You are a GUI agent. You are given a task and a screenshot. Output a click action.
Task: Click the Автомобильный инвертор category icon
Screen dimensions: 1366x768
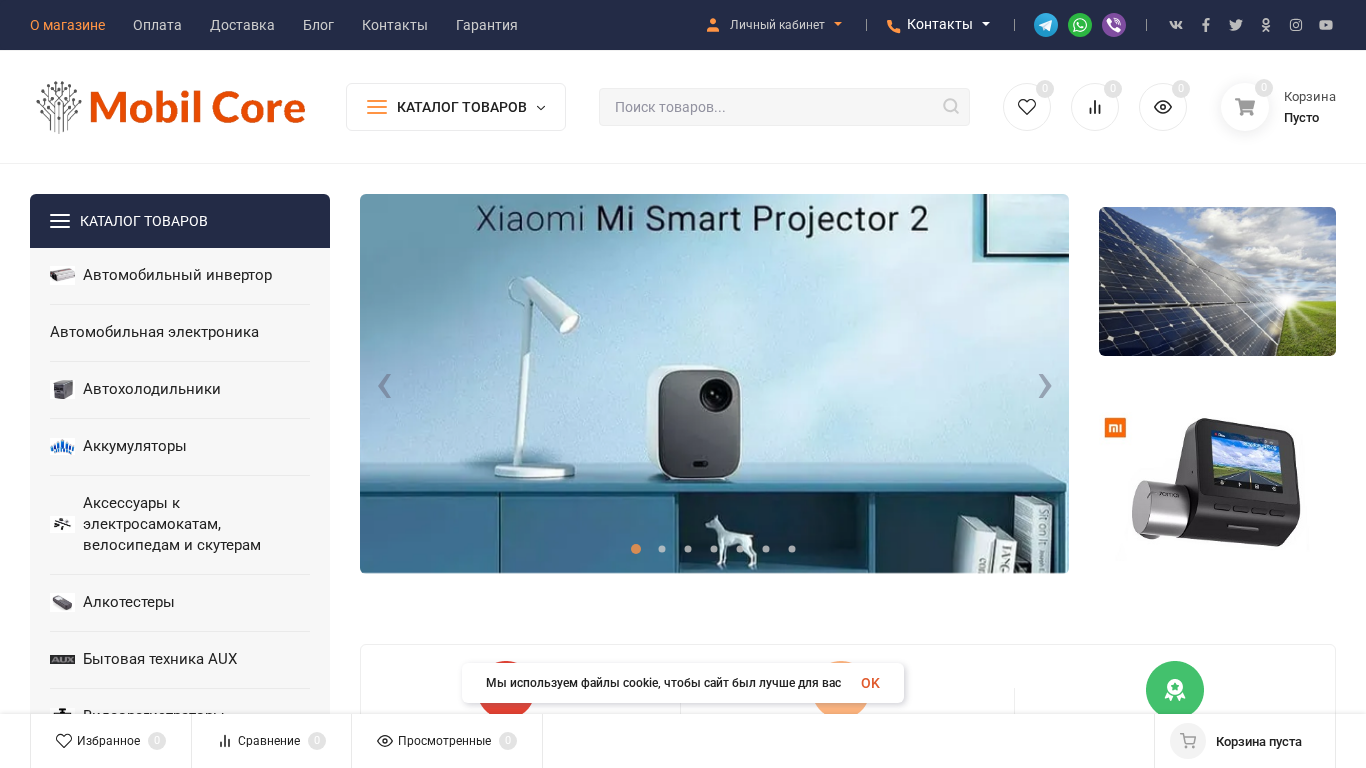(x=62, y=275)
